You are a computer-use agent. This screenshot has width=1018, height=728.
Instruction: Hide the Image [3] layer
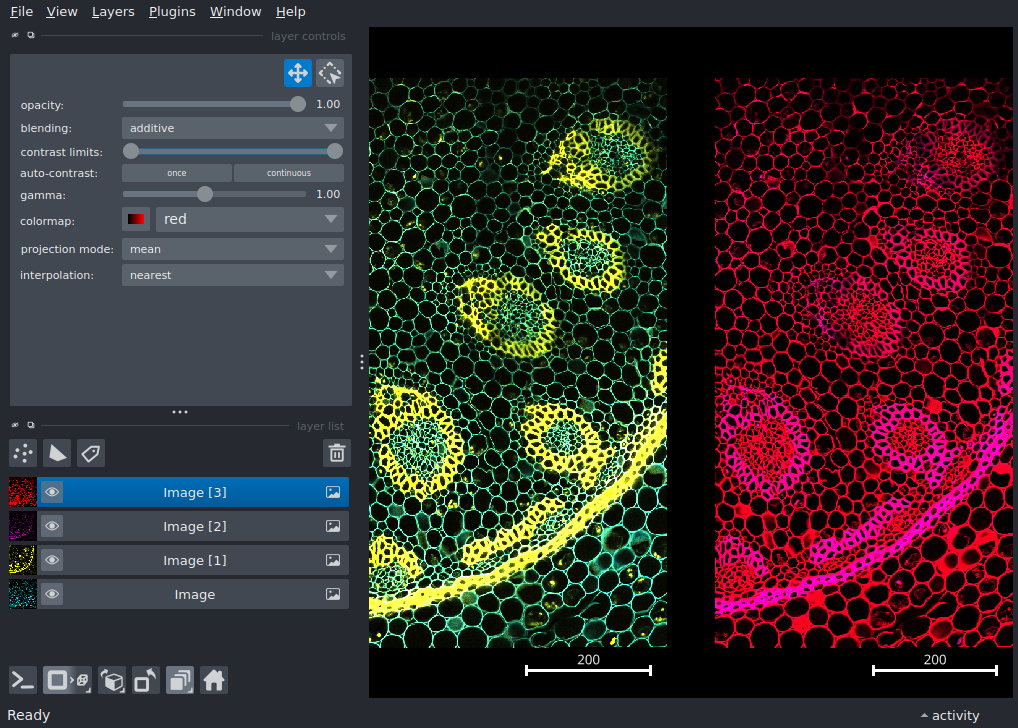coord(52,492)
